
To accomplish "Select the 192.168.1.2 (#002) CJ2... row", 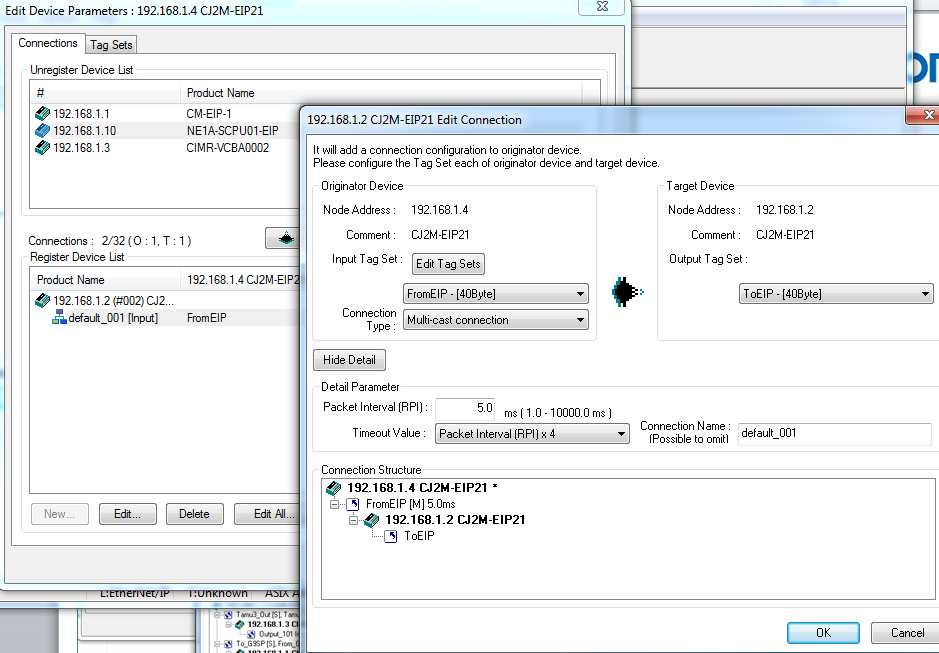I will 166,300.
